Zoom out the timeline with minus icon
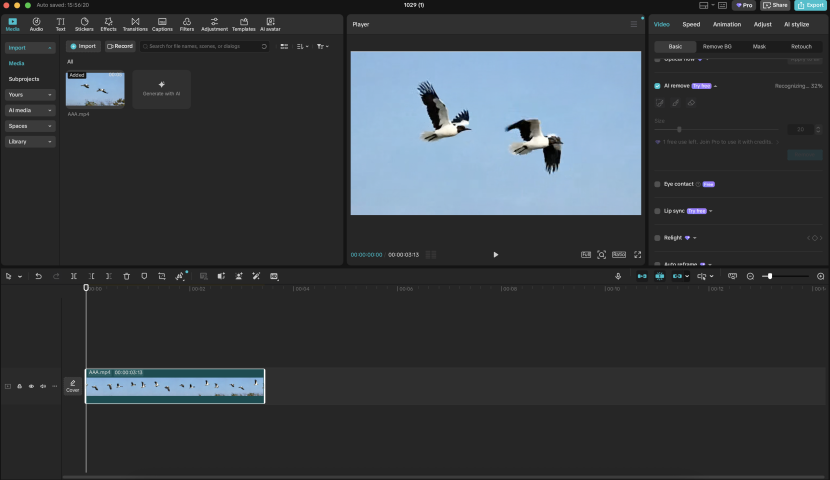The image size is (830, 480). [x=750, y=276]
